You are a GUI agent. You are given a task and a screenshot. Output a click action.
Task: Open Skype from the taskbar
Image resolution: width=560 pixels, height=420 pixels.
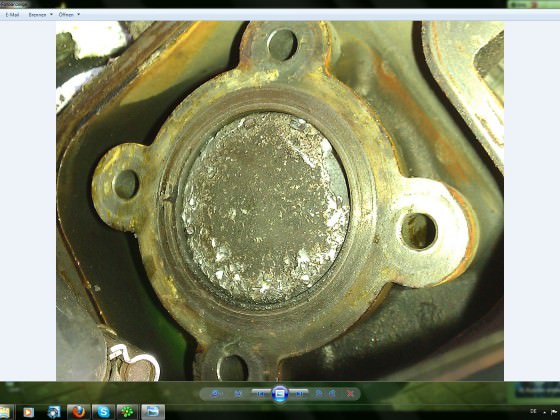(x=103, y=412)
